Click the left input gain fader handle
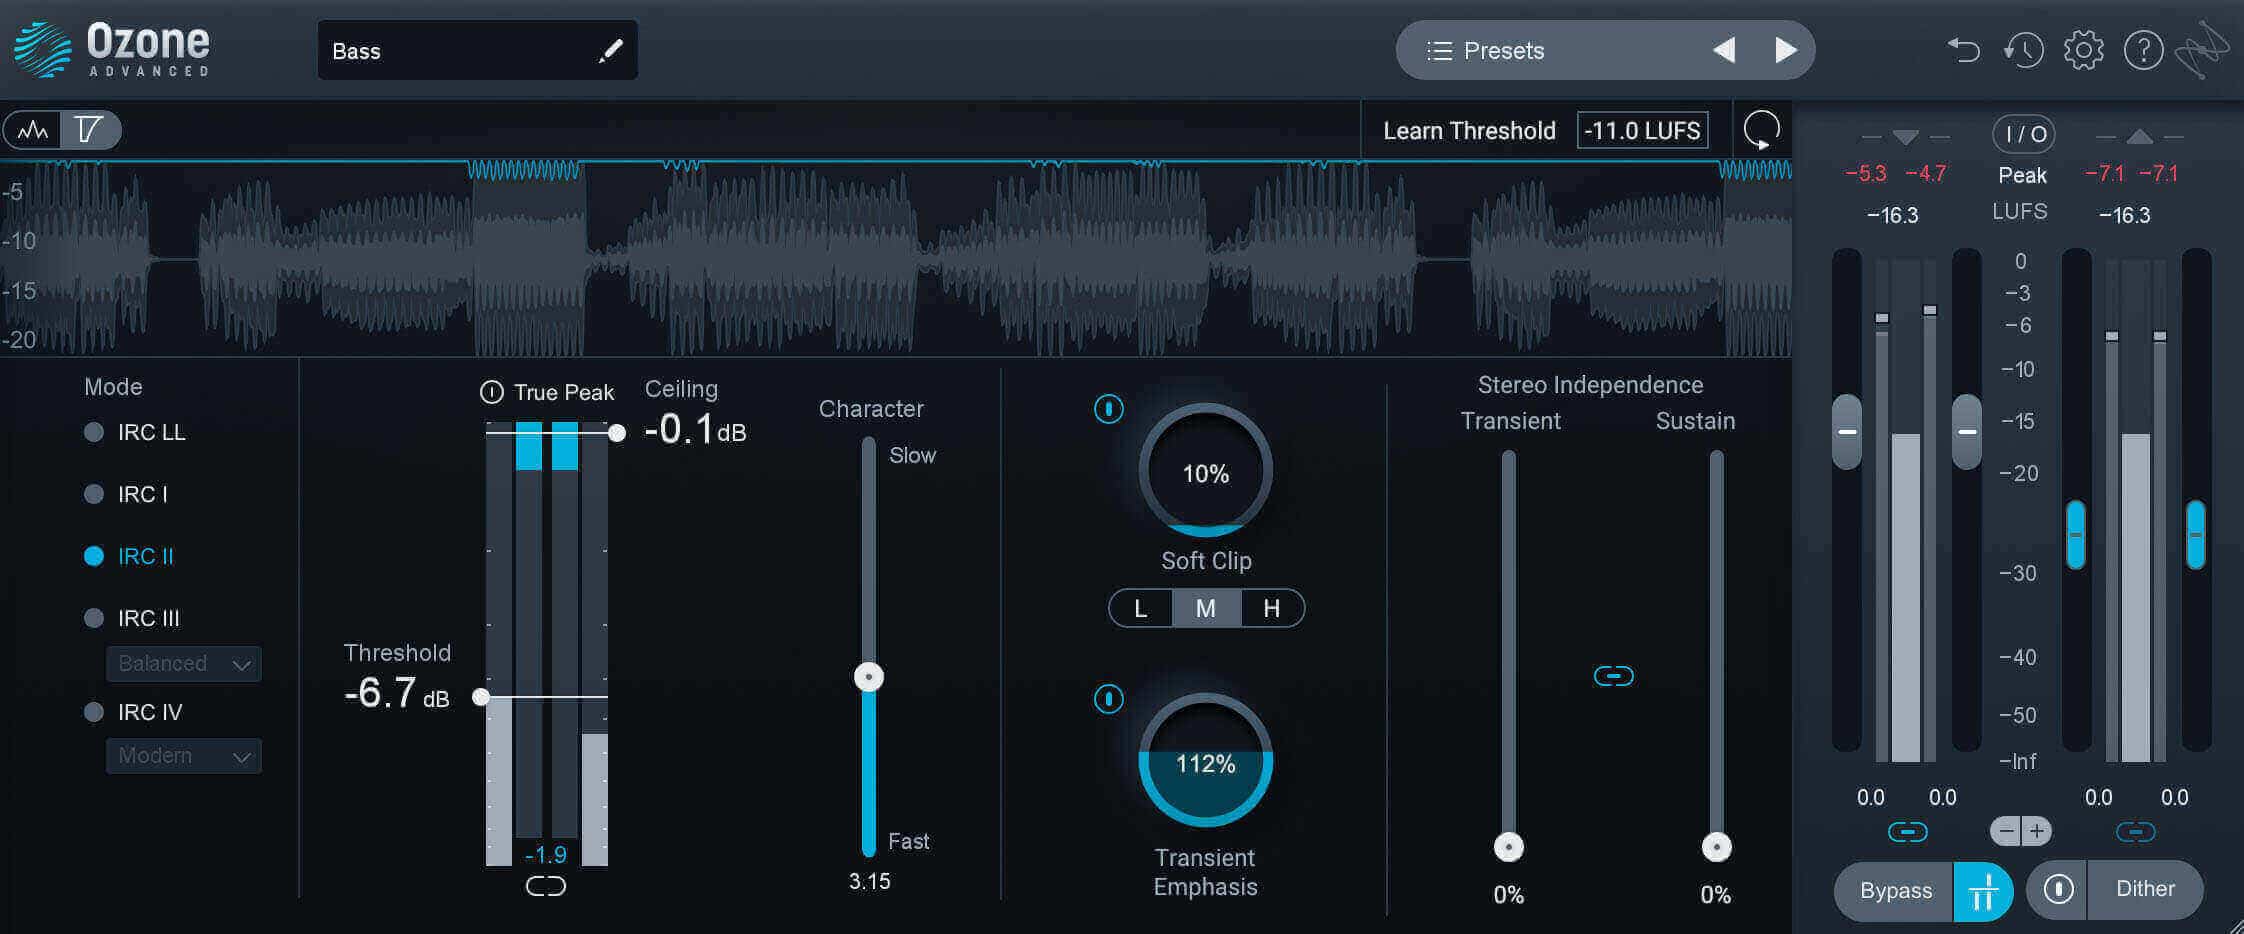The width and height of the screenshot is (2244, 934). click(x=1847, y=432)
